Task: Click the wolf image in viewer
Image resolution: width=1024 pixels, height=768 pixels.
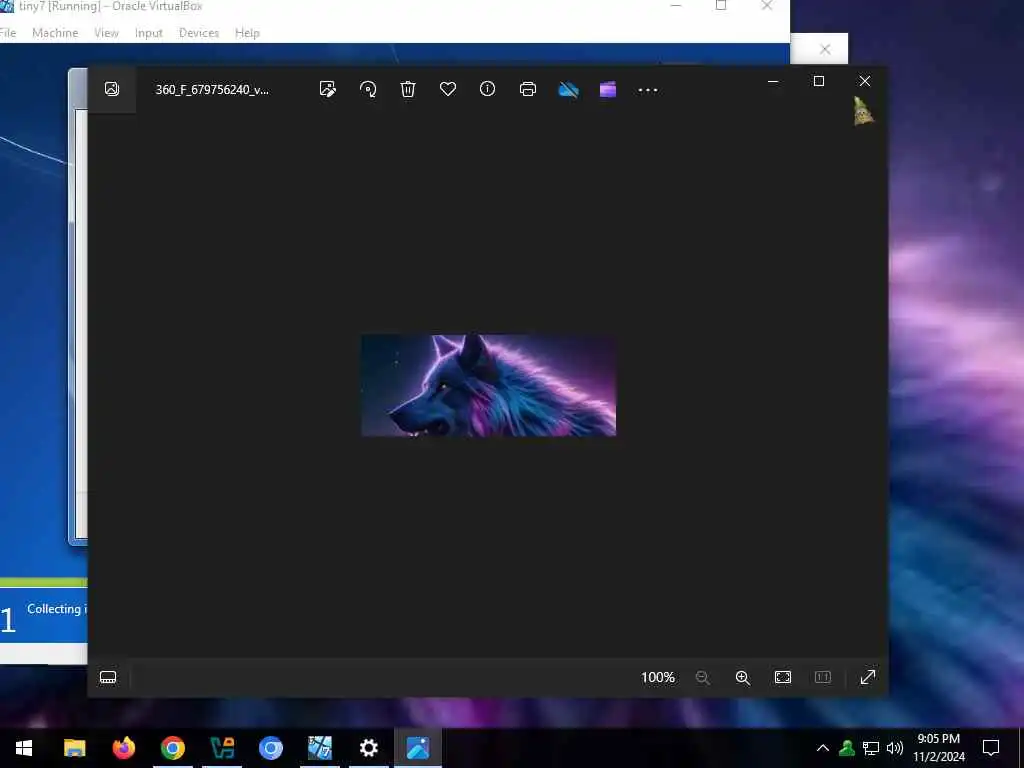Action: 488,385
